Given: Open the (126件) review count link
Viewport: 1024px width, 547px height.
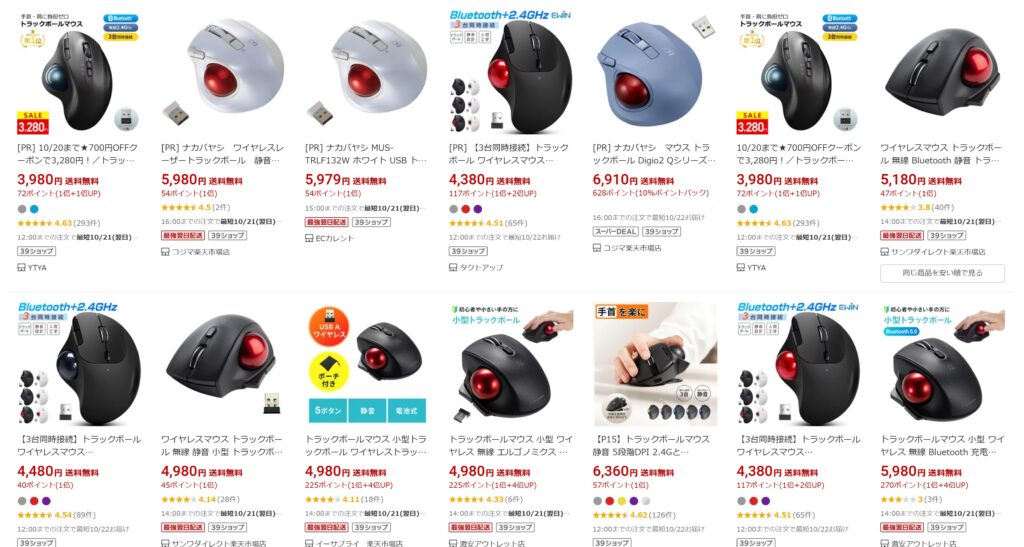Looking at the screenshot, I should (664, 515).
